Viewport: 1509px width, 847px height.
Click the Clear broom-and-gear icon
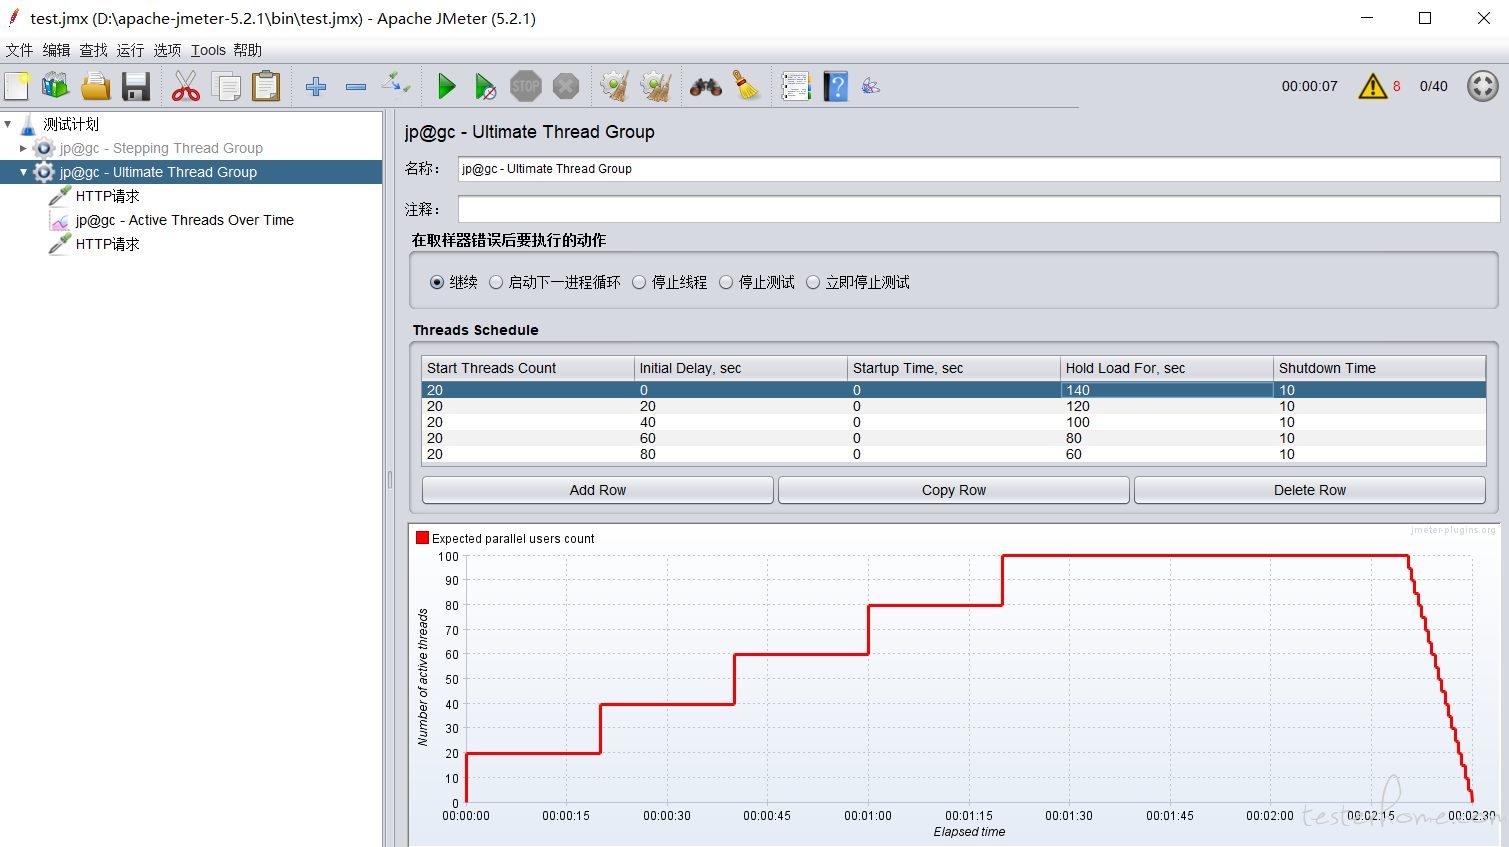pyautogui.click(x=615, y=87)
